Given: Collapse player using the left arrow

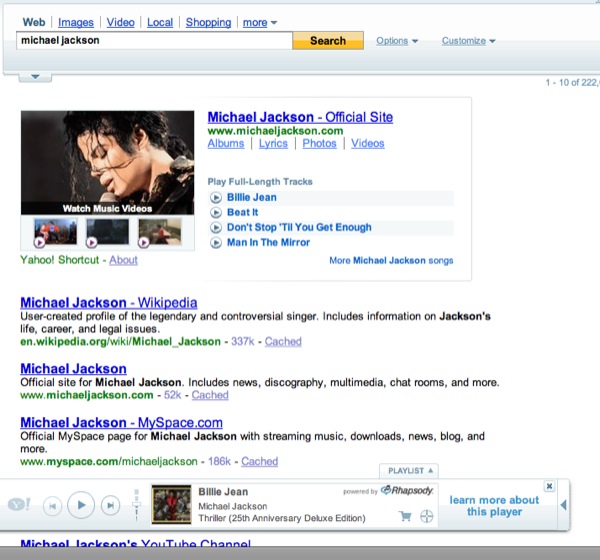Looking at the screenshot, I should pyautogui.click(x=563, y=505).
